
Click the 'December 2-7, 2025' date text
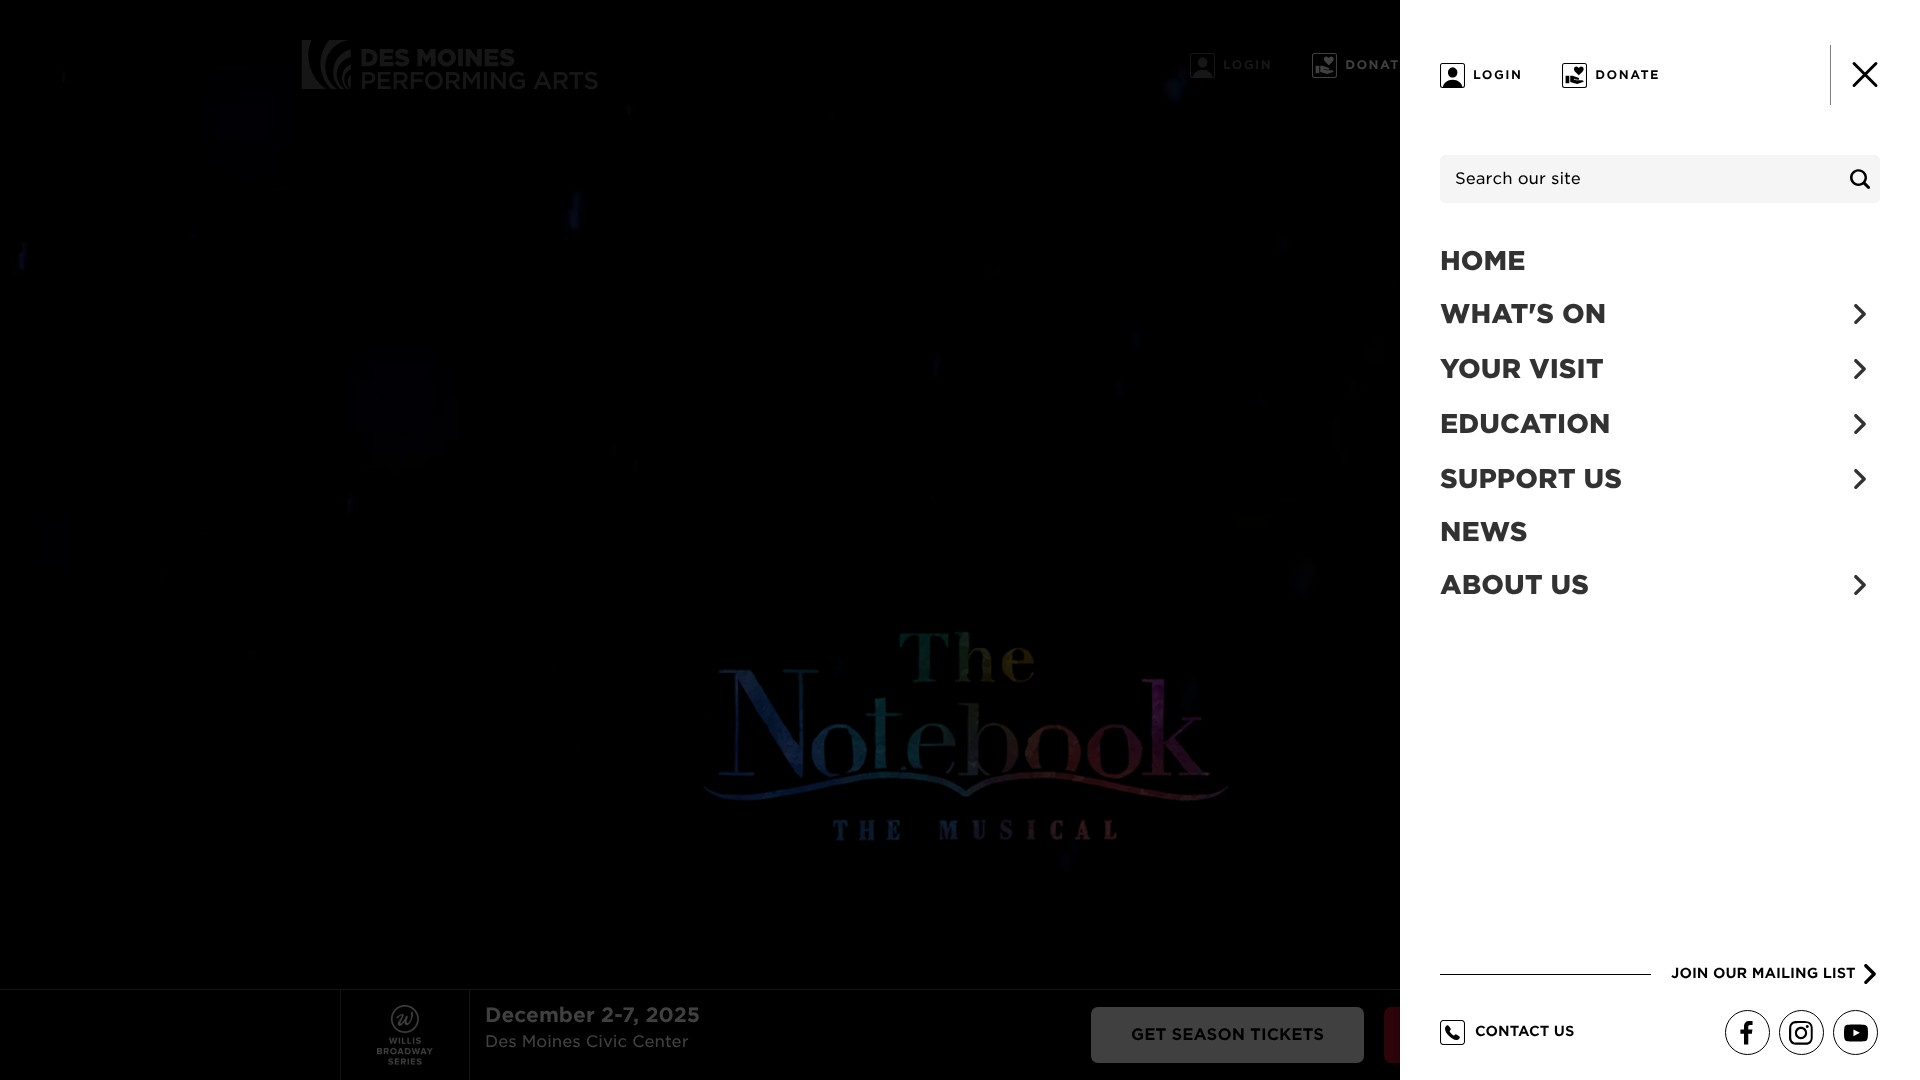[592, 1015]
